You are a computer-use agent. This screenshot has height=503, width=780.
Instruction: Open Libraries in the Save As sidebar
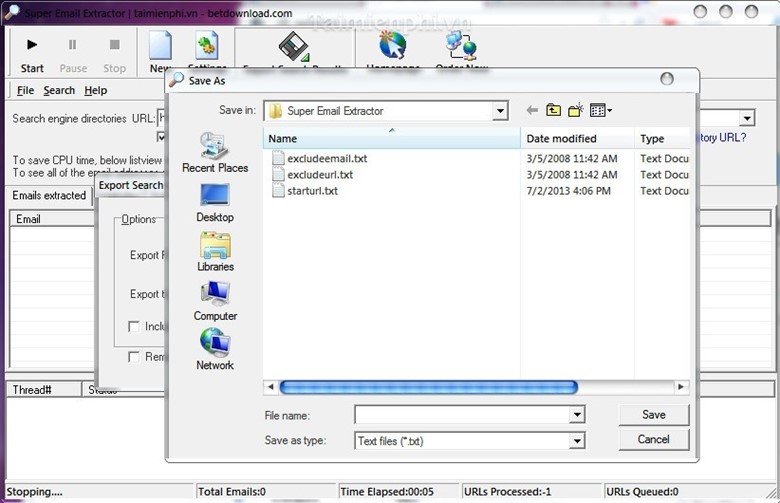pyautogui.click(x=215, y=252)
